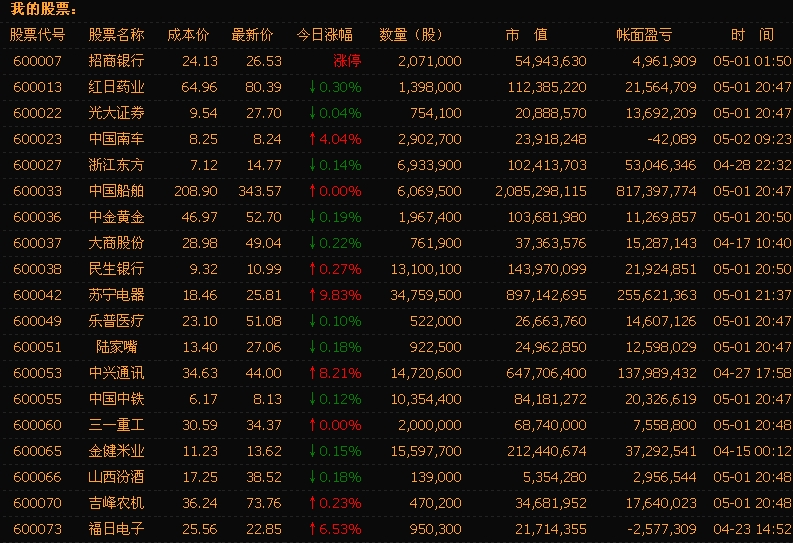Click the red up arrow for 中国南车

tap(313, 139)
